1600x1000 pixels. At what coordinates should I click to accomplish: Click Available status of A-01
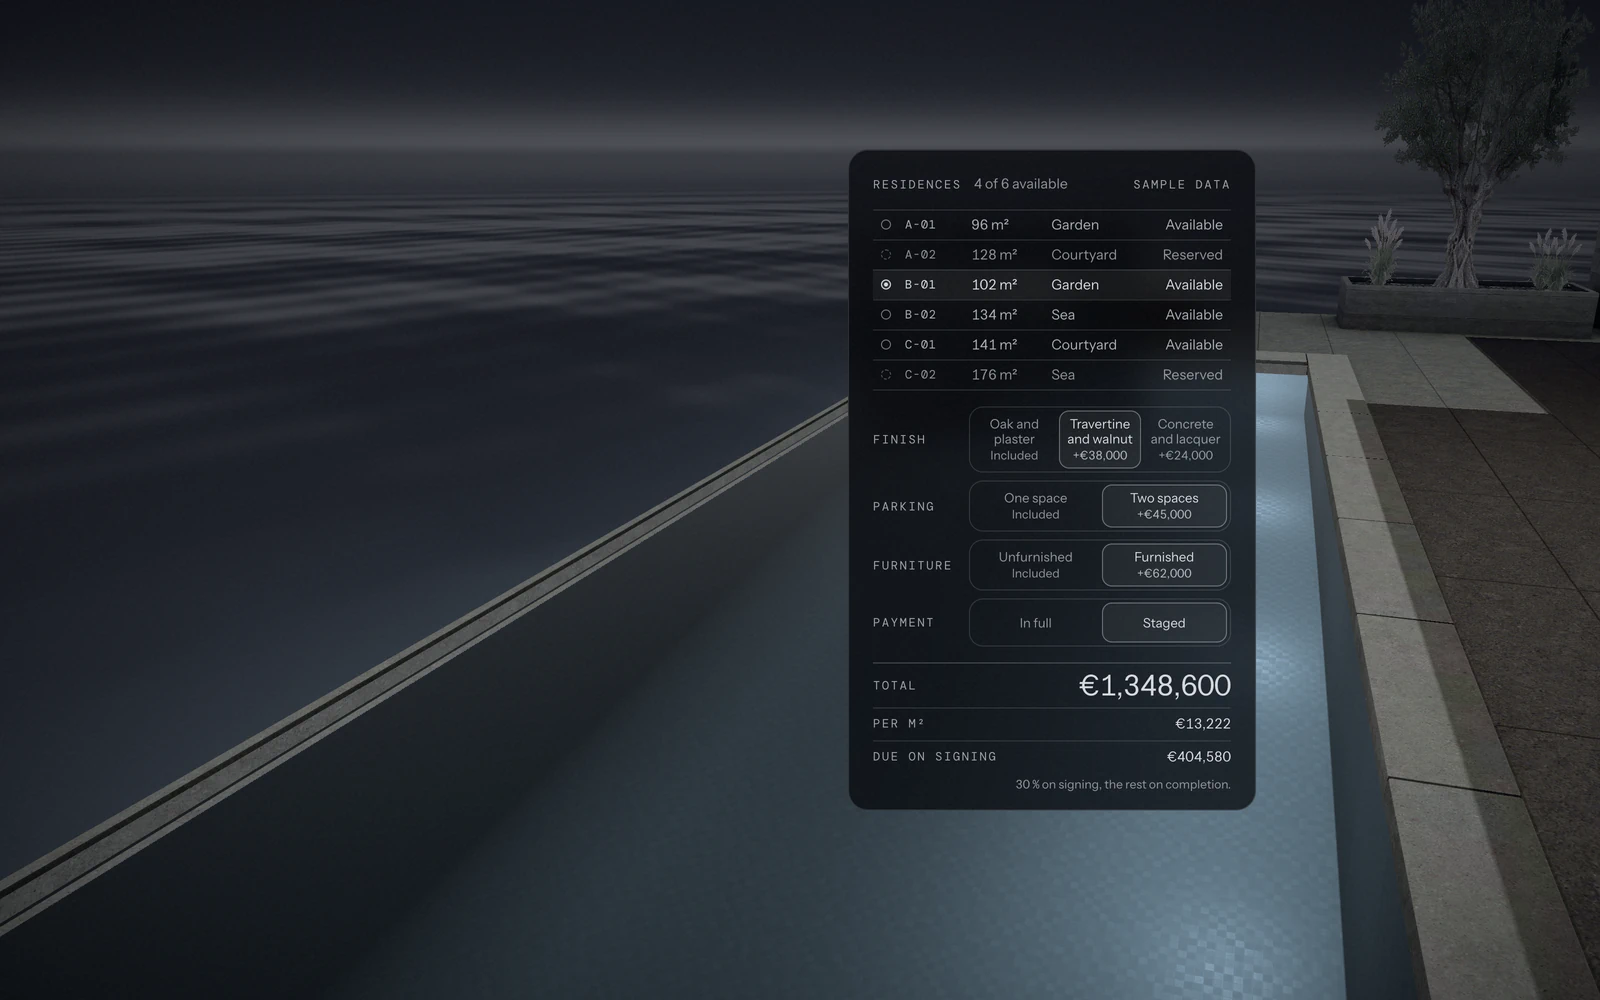[1194, 225]
